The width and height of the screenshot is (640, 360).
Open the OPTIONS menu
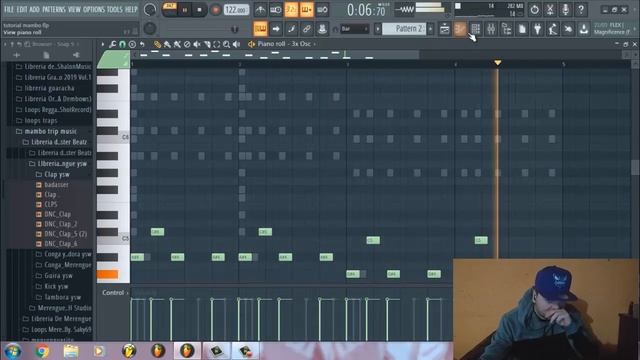94,9
